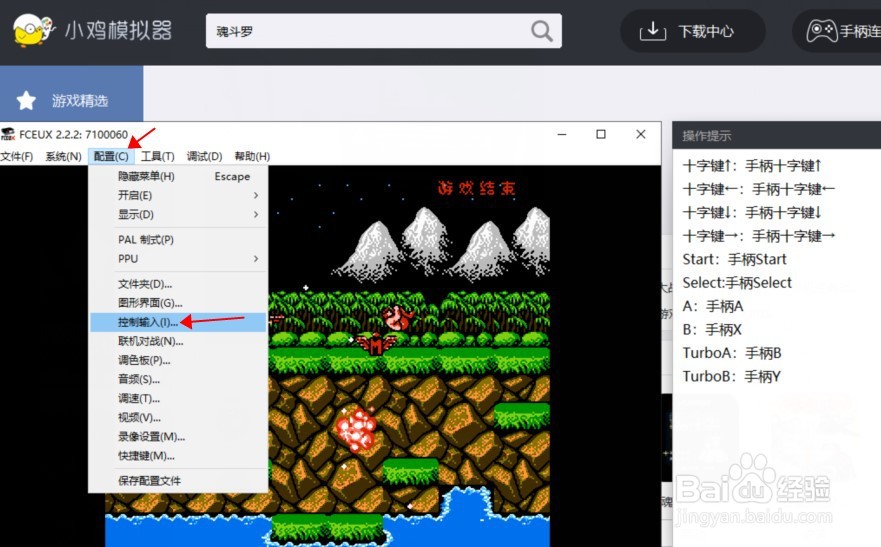This screenshot has width=881, height=547.
Task: Collapse the open 配置(C) menu
Action: [111, 156]
